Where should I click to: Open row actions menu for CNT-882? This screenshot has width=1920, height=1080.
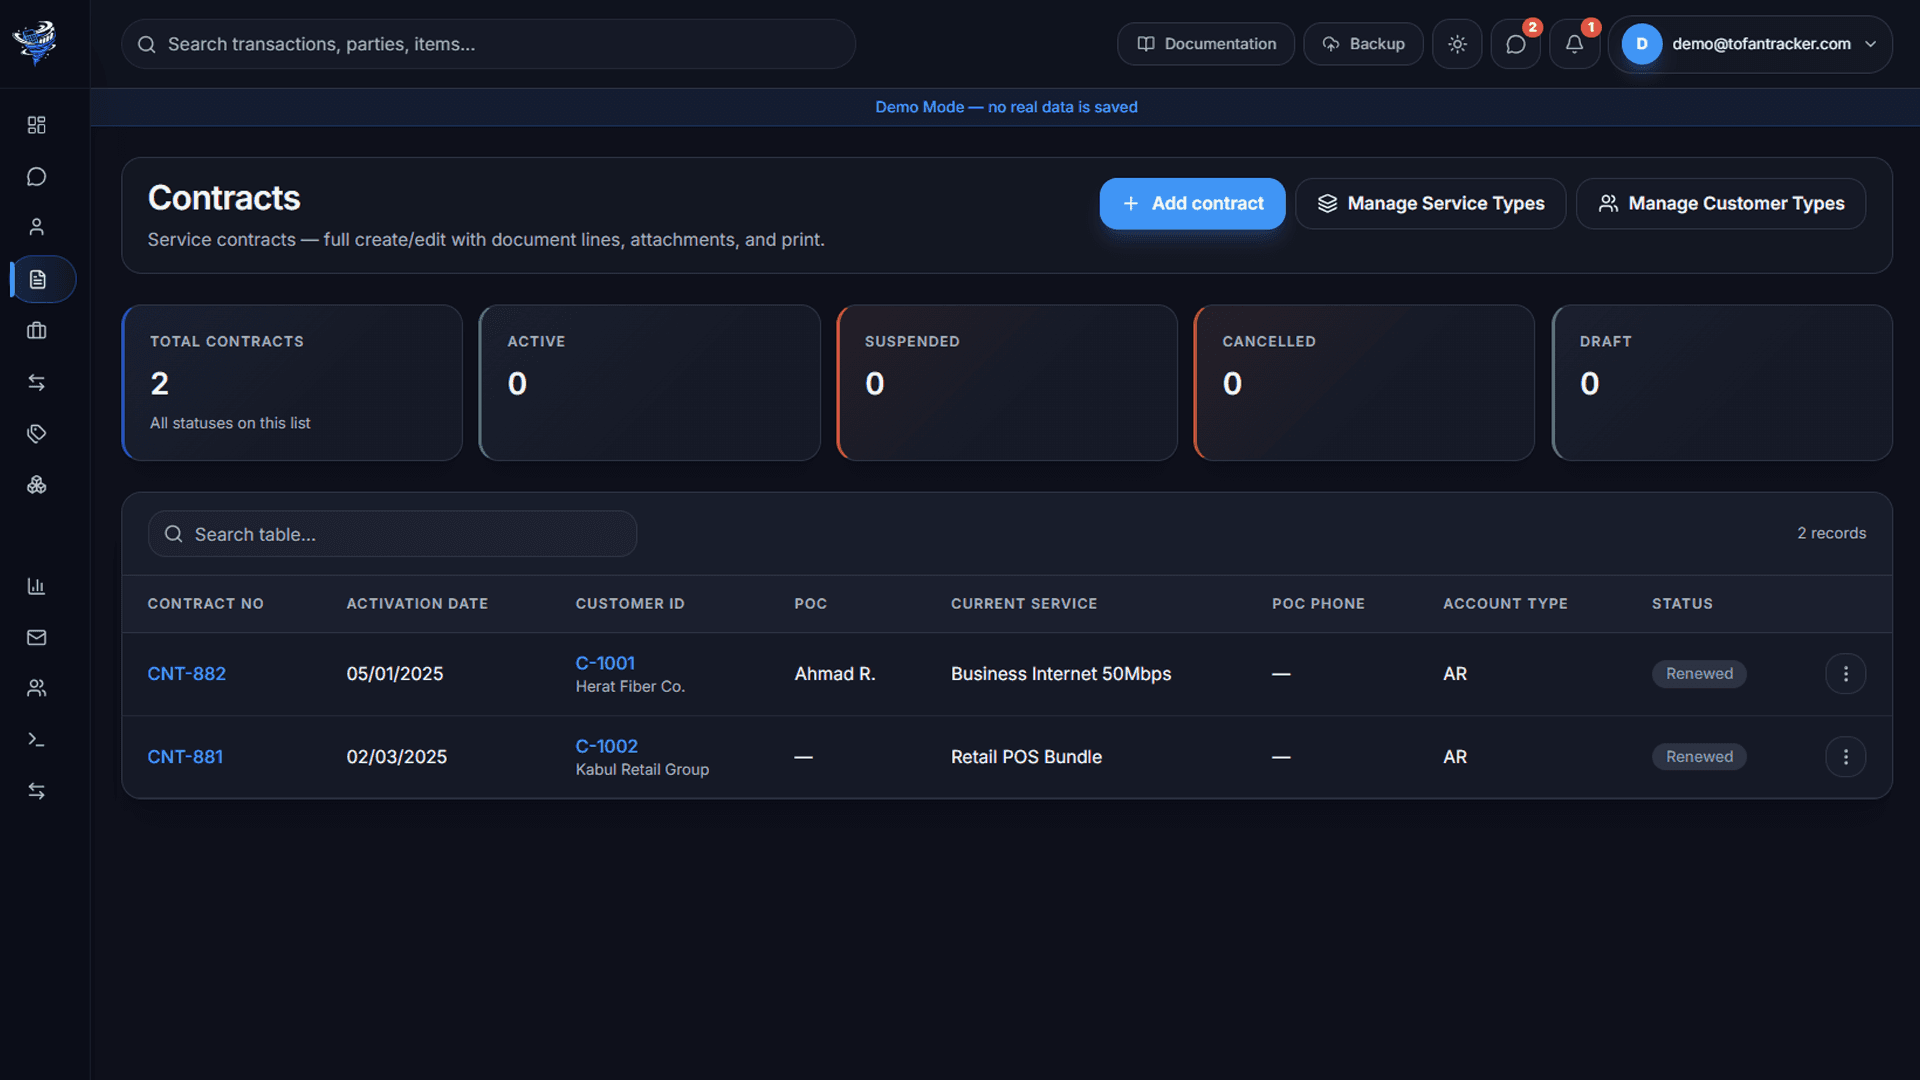click(x=1846, y=674)
